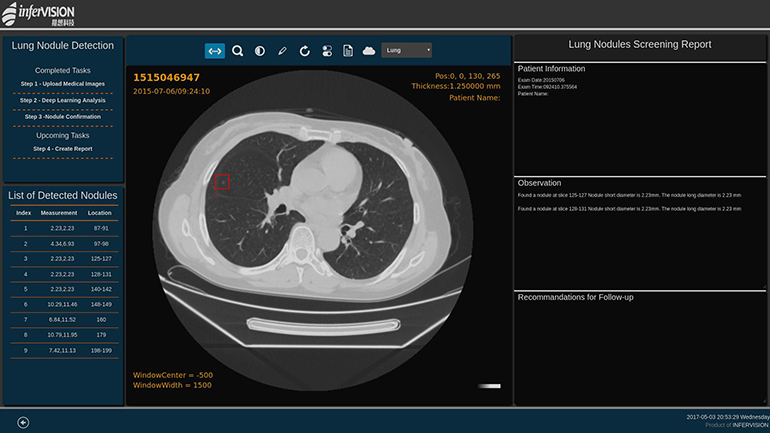Select nodule 2 at location 97-98
The image size is (770, 433).
point(63,243)
